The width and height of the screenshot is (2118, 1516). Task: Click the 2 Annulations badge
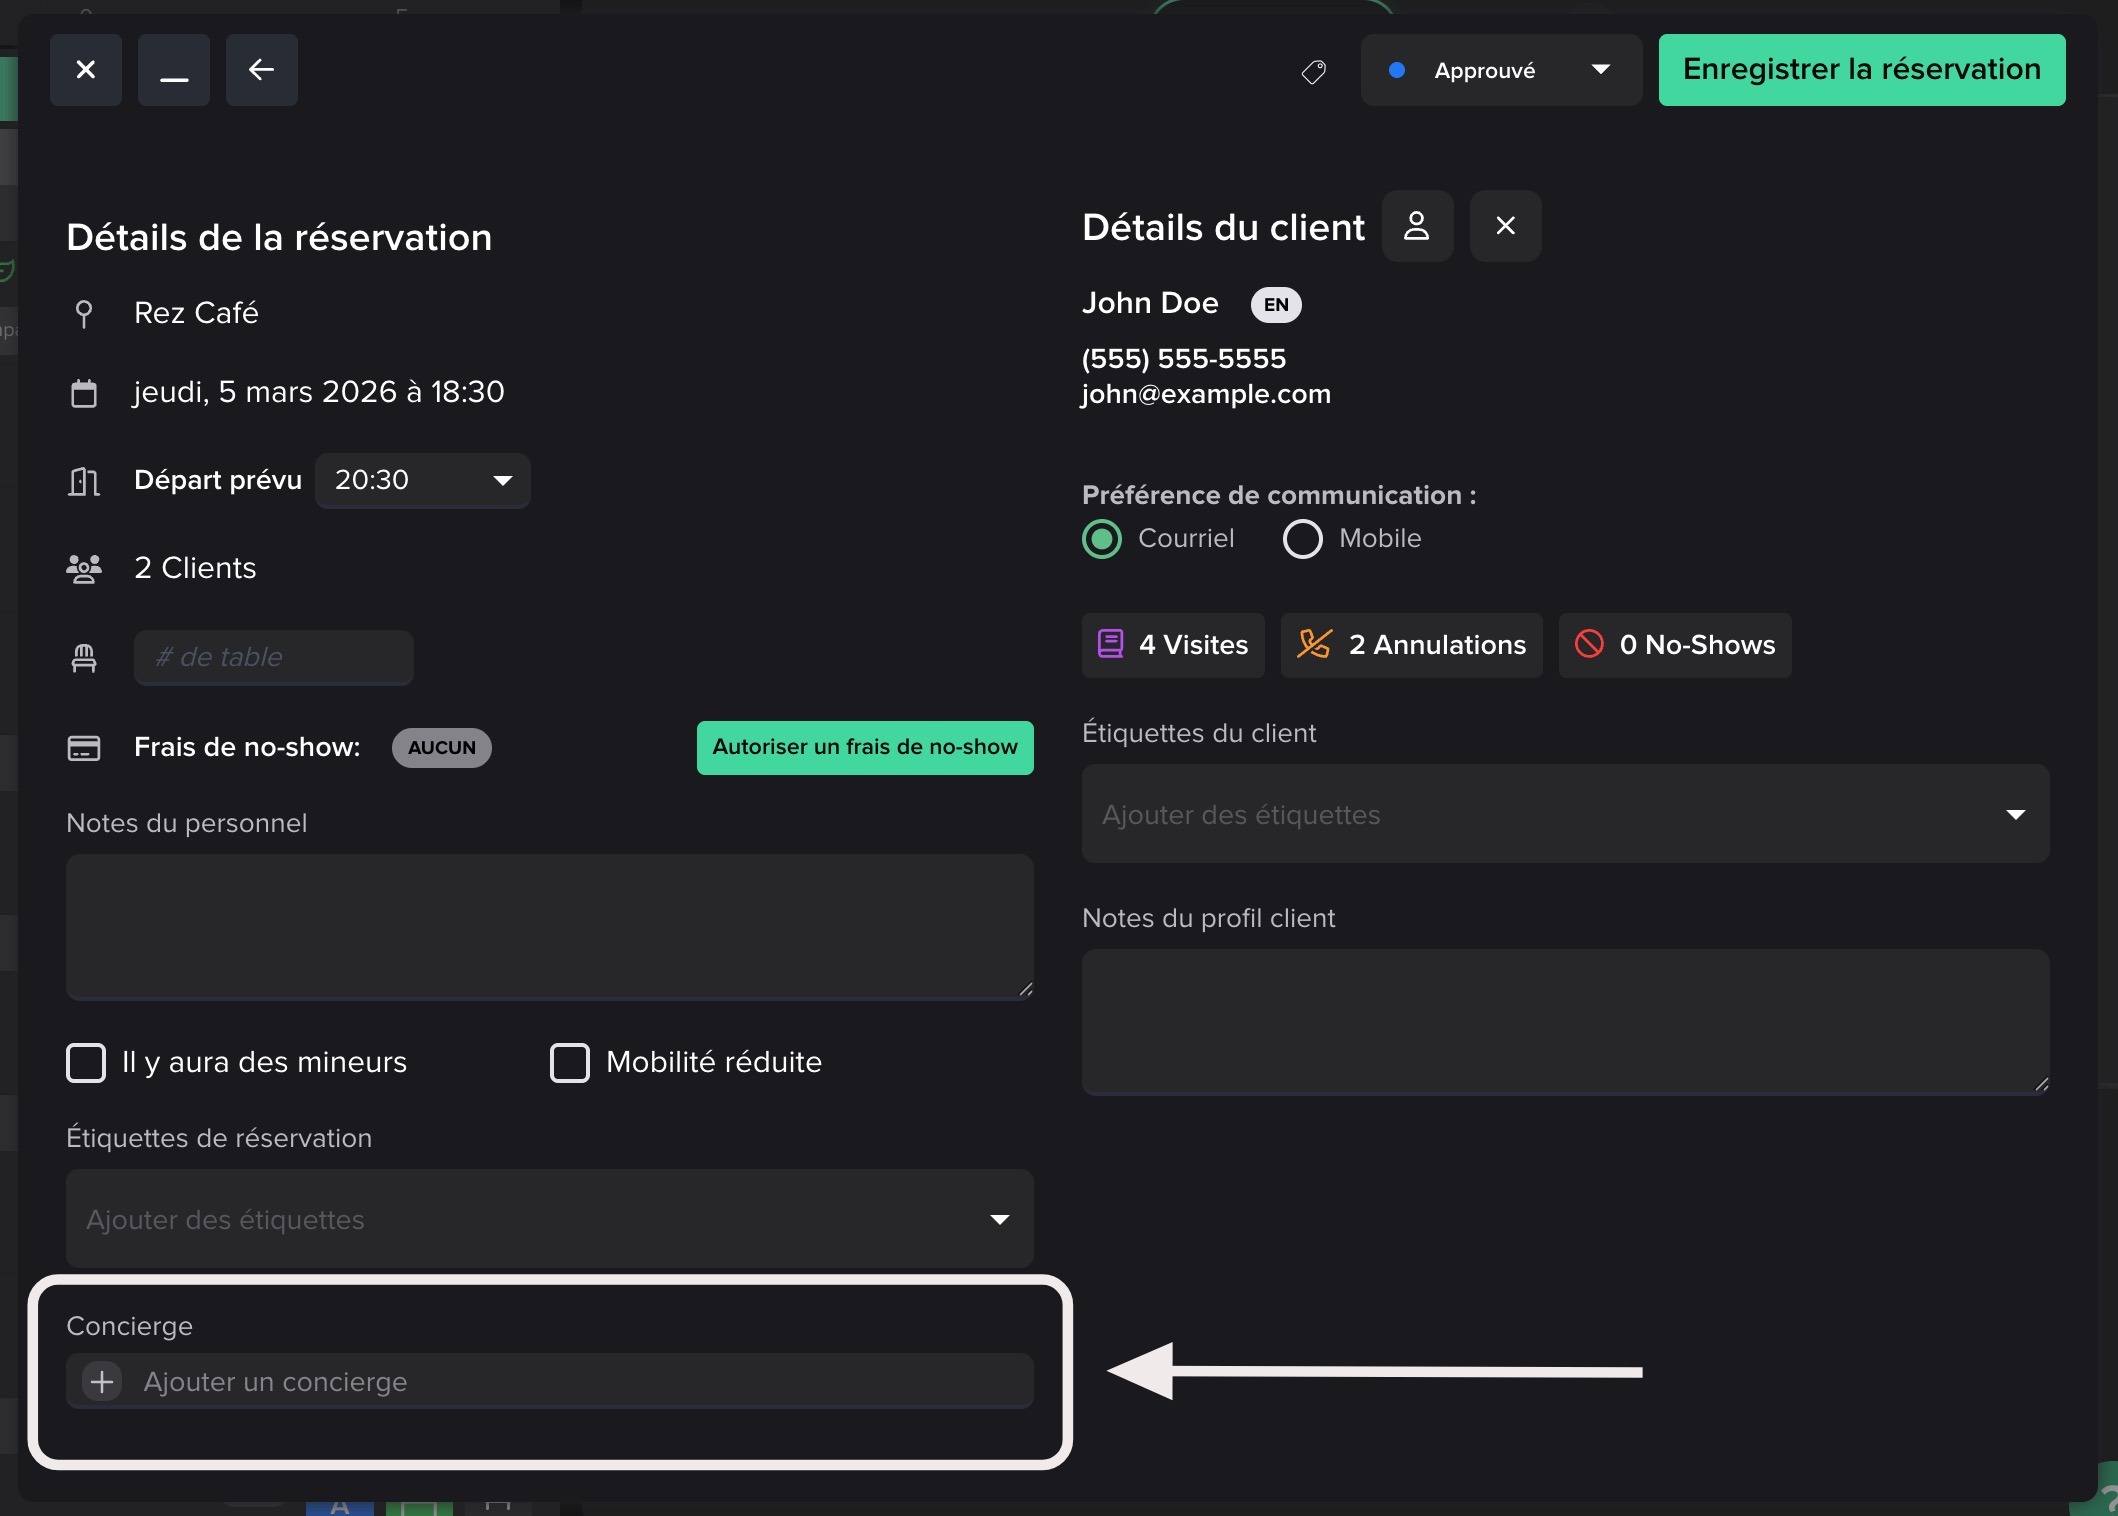click(x=1411, y=645)
